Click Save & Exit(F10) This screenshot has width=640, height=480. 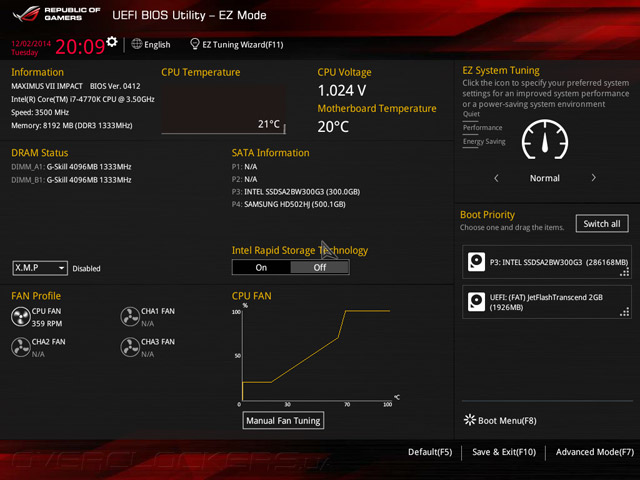point(504,452)
